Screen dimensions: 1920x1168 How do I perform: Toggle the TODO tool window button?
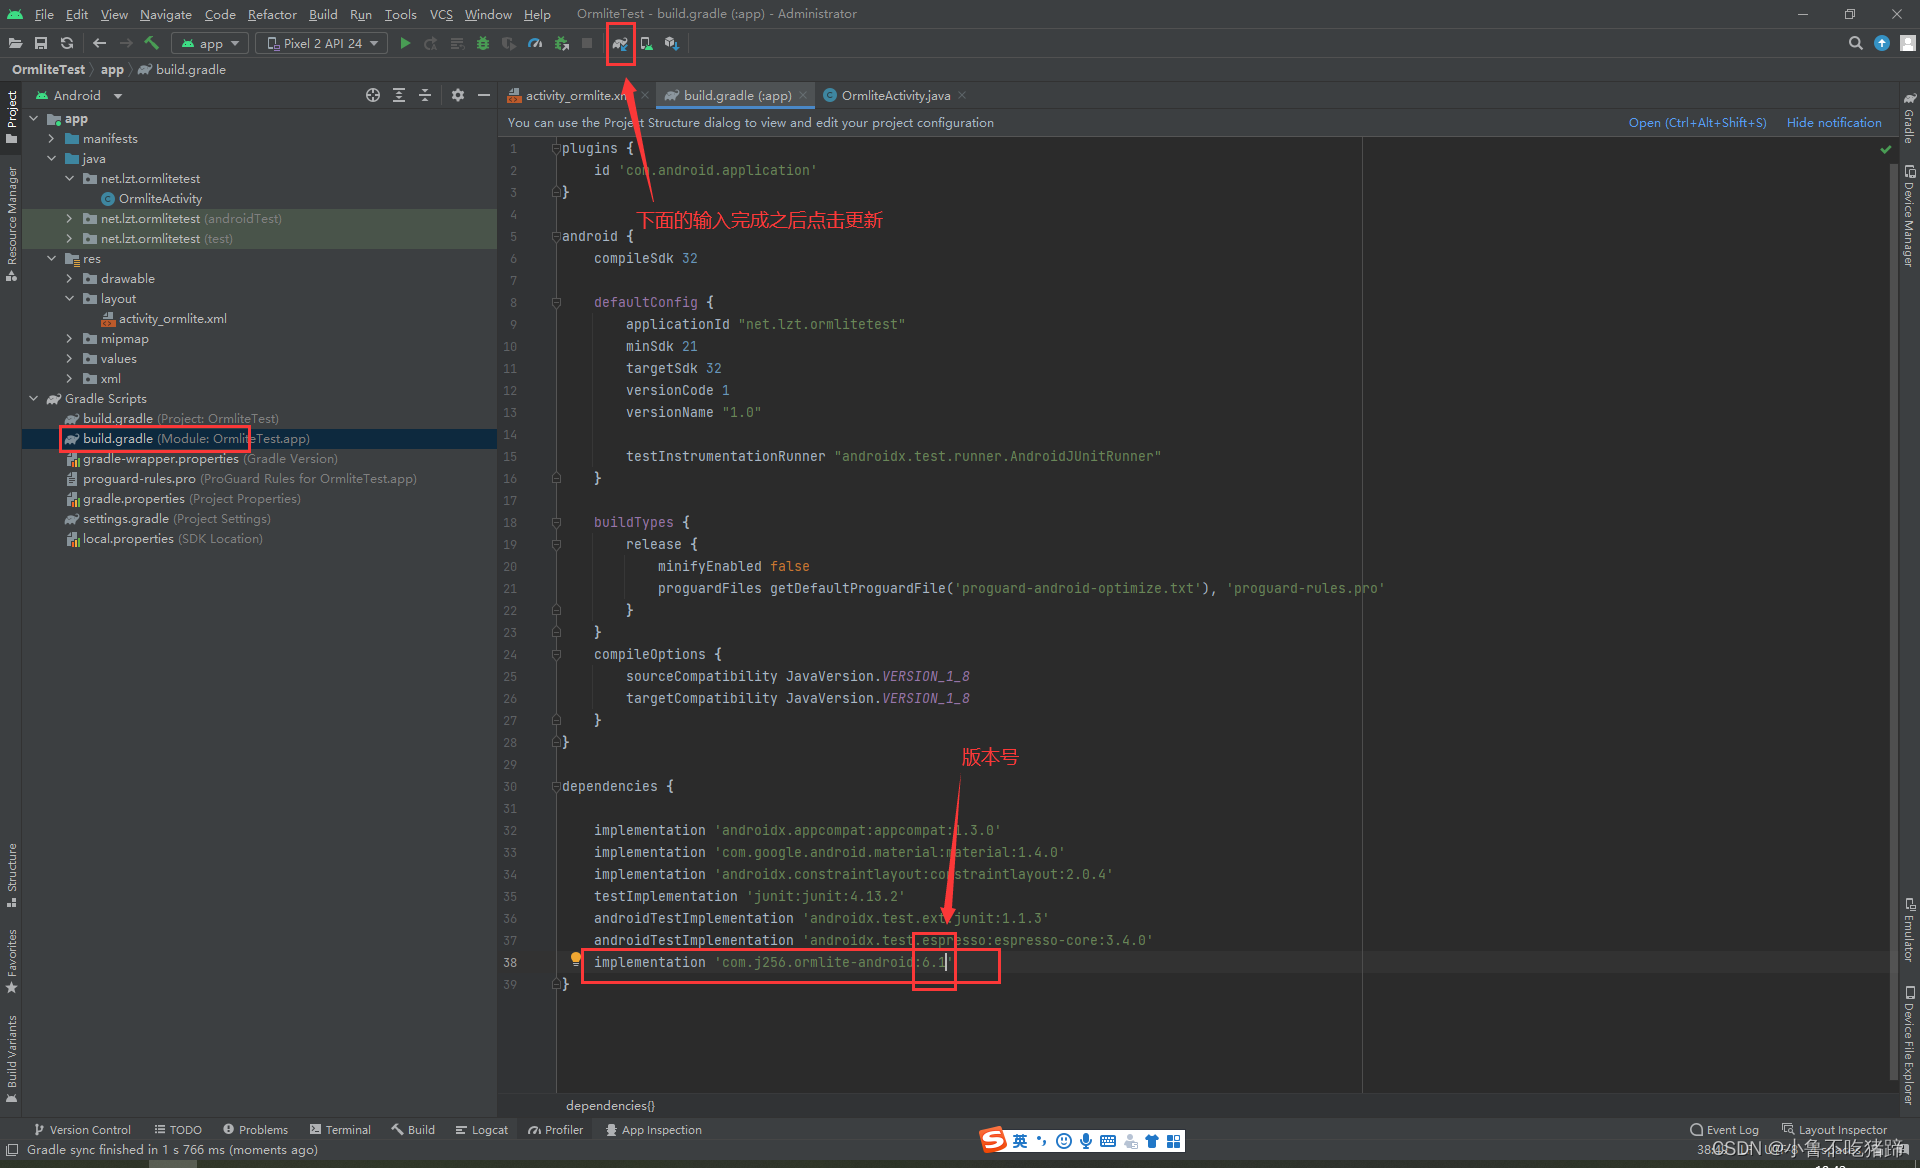click(x=178, y=1130)
